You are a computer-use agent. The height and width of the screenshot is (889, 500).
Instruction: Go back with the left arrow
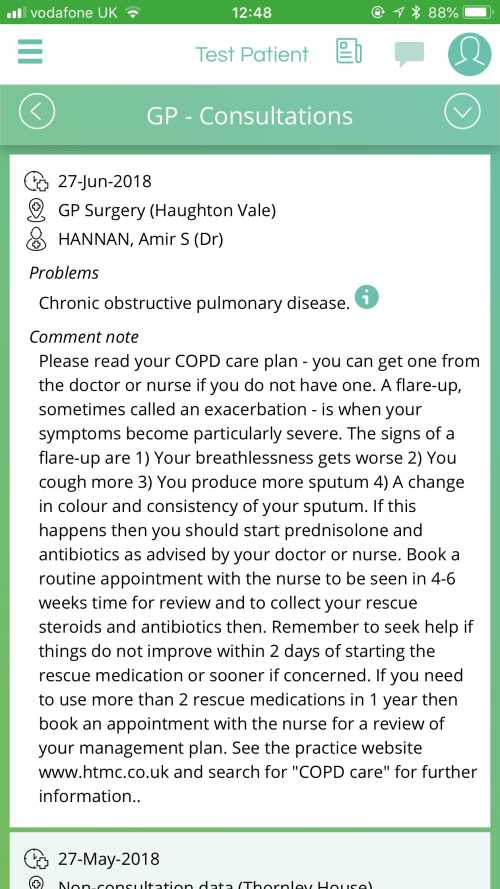coord(37,111)
